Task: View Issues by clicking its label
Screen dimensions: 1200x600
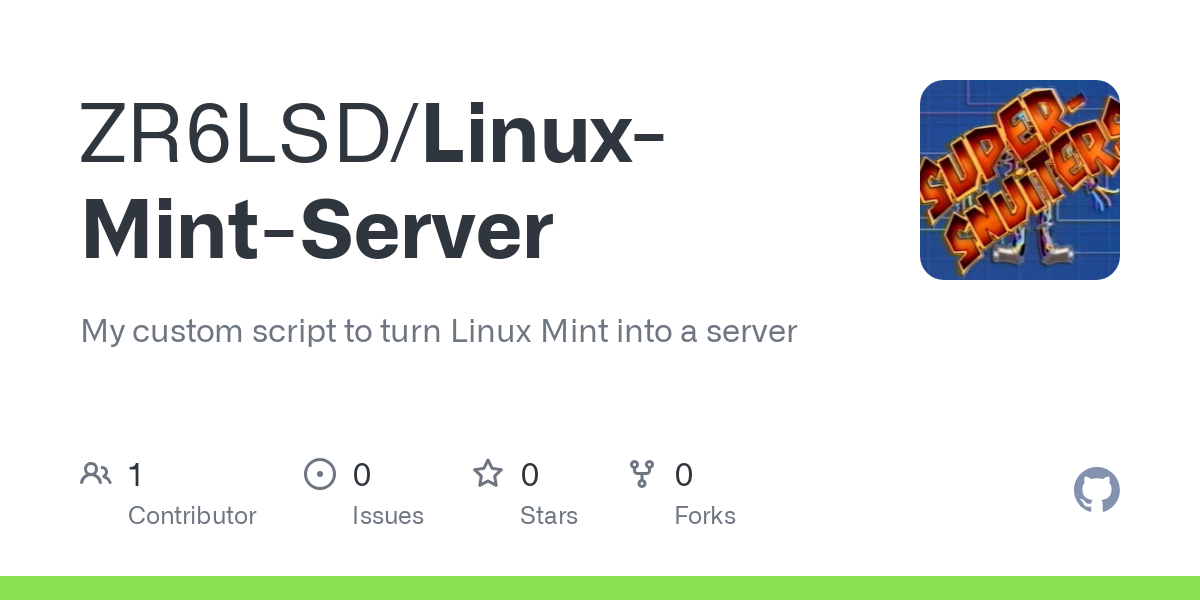Action: pos(388,515)
